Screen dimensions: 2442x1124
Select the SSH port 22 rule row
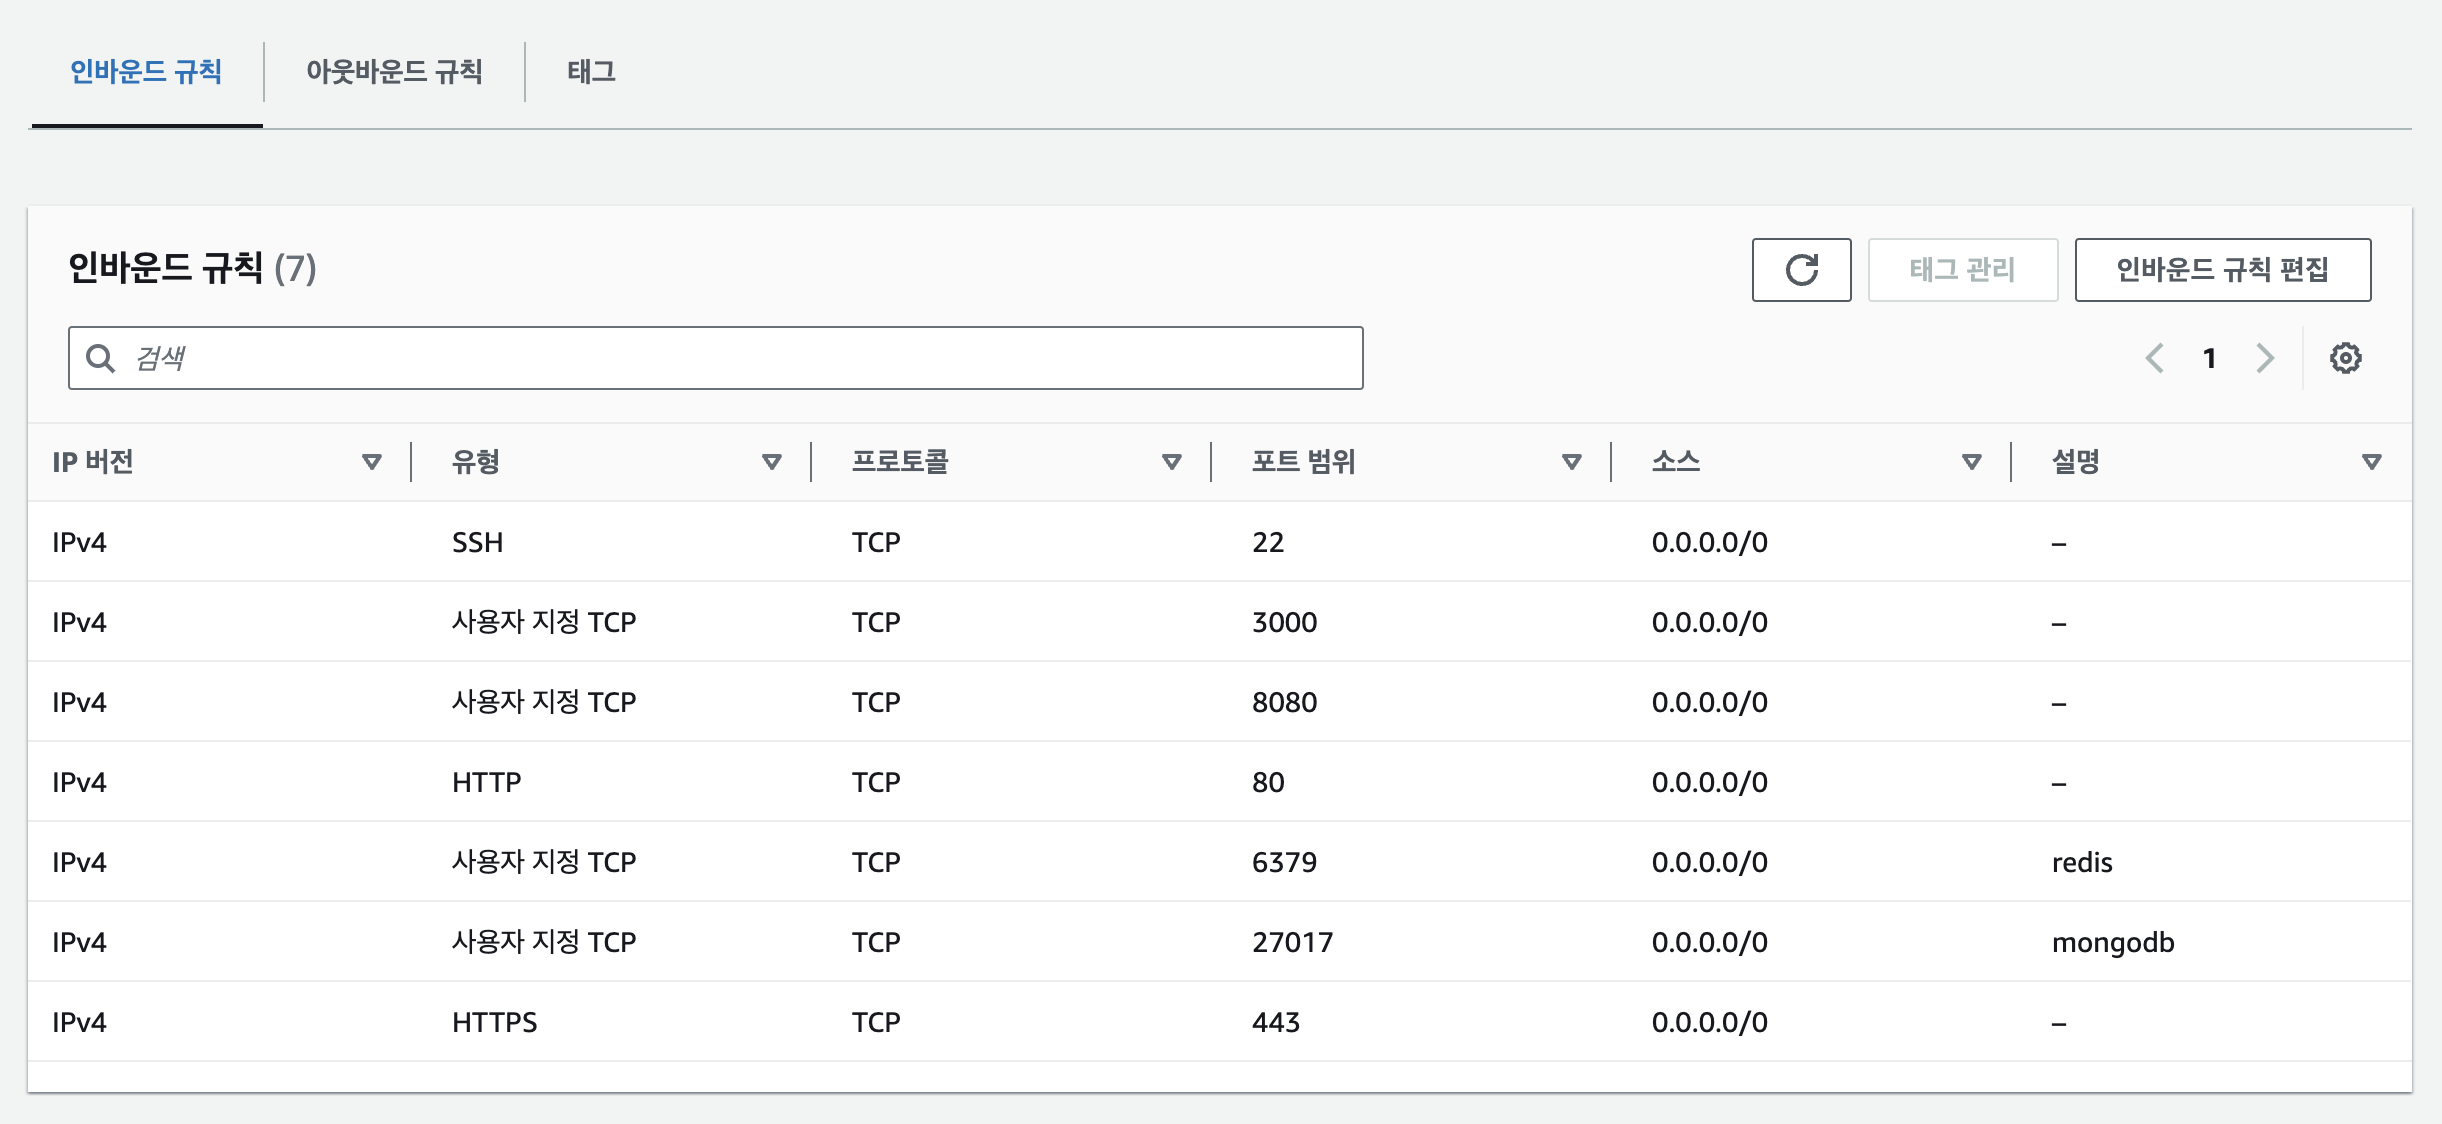[x=1218, y=542]
